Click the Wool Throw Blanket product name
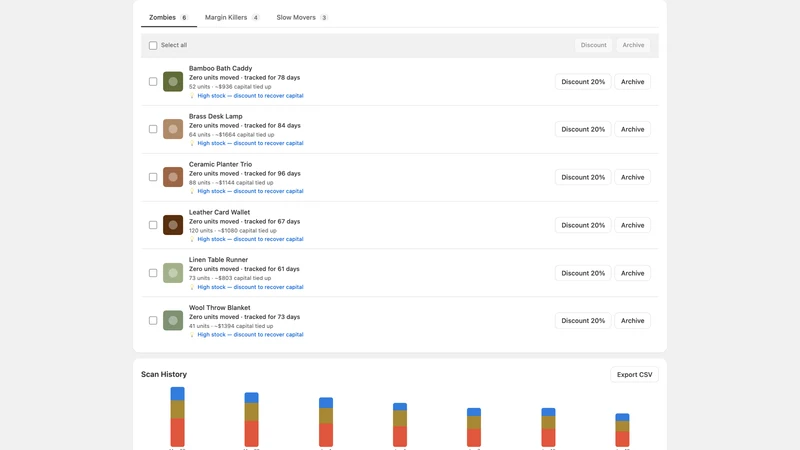 [x=220, y=308]
